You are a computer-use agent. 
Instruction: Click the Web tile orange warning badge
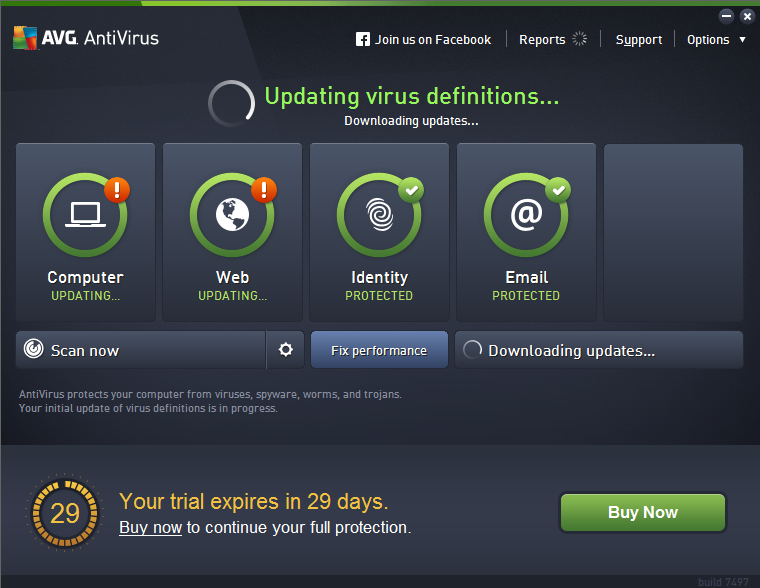[x=264, y=190]
